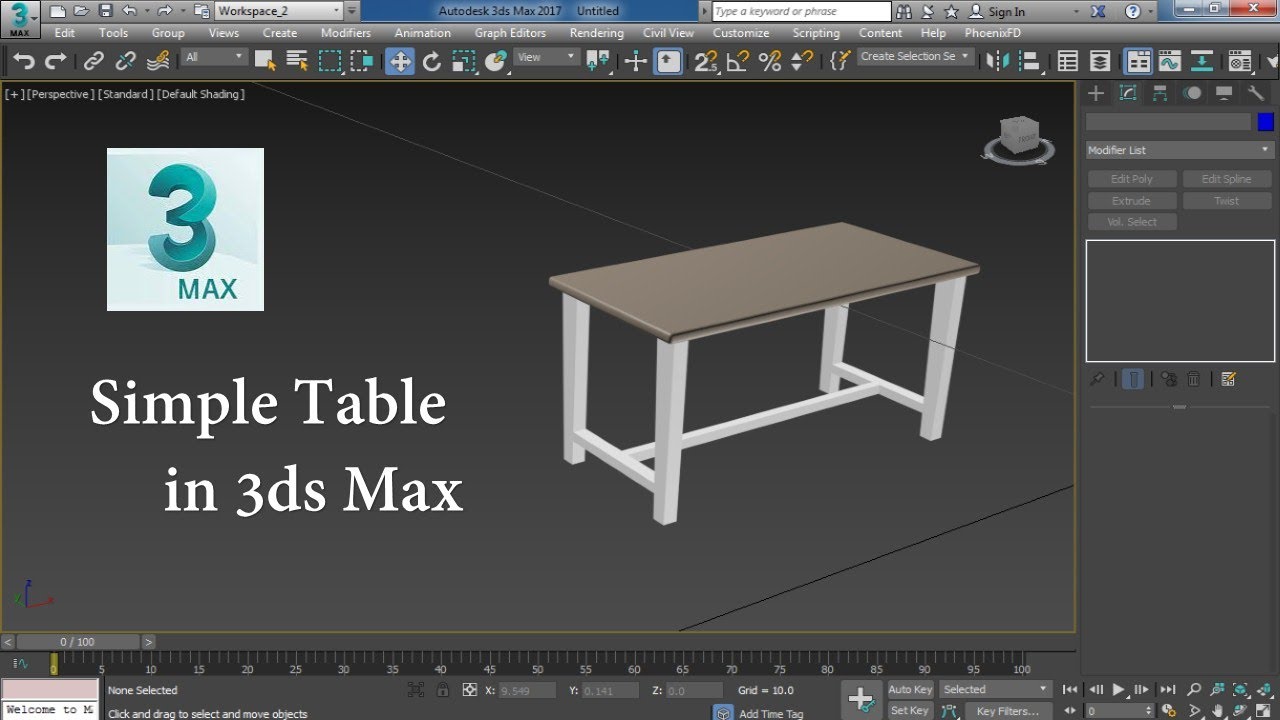
Task: Open Select by Name dialog
Action: [298, 61]
